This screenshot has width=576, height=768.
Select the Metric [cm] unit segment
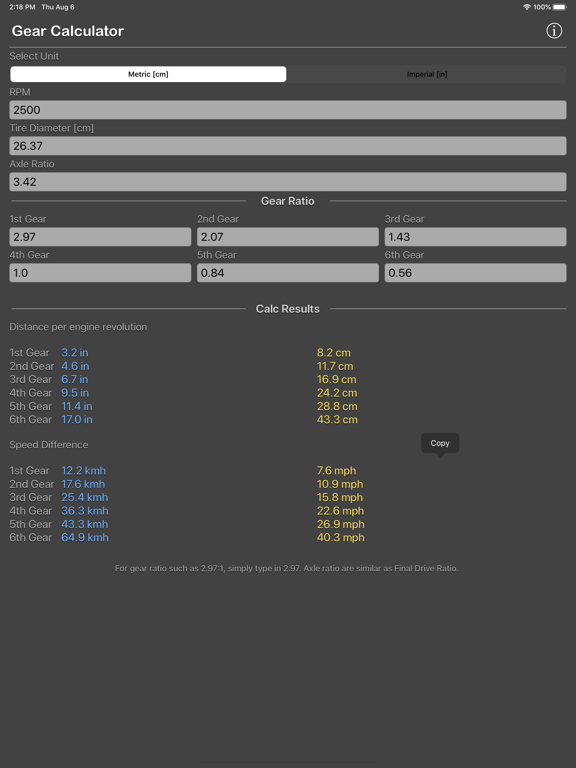tap(148, 74)
